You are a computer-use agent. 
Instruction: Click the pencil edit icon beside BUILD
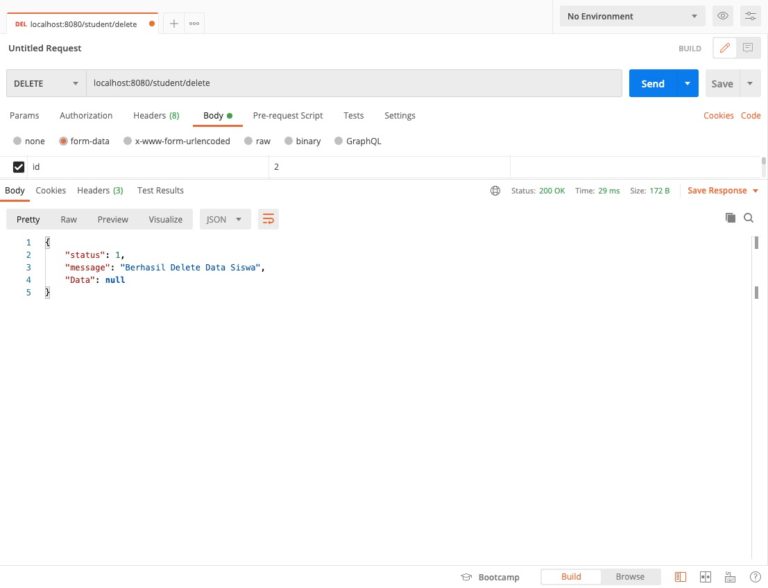point(724,48)
